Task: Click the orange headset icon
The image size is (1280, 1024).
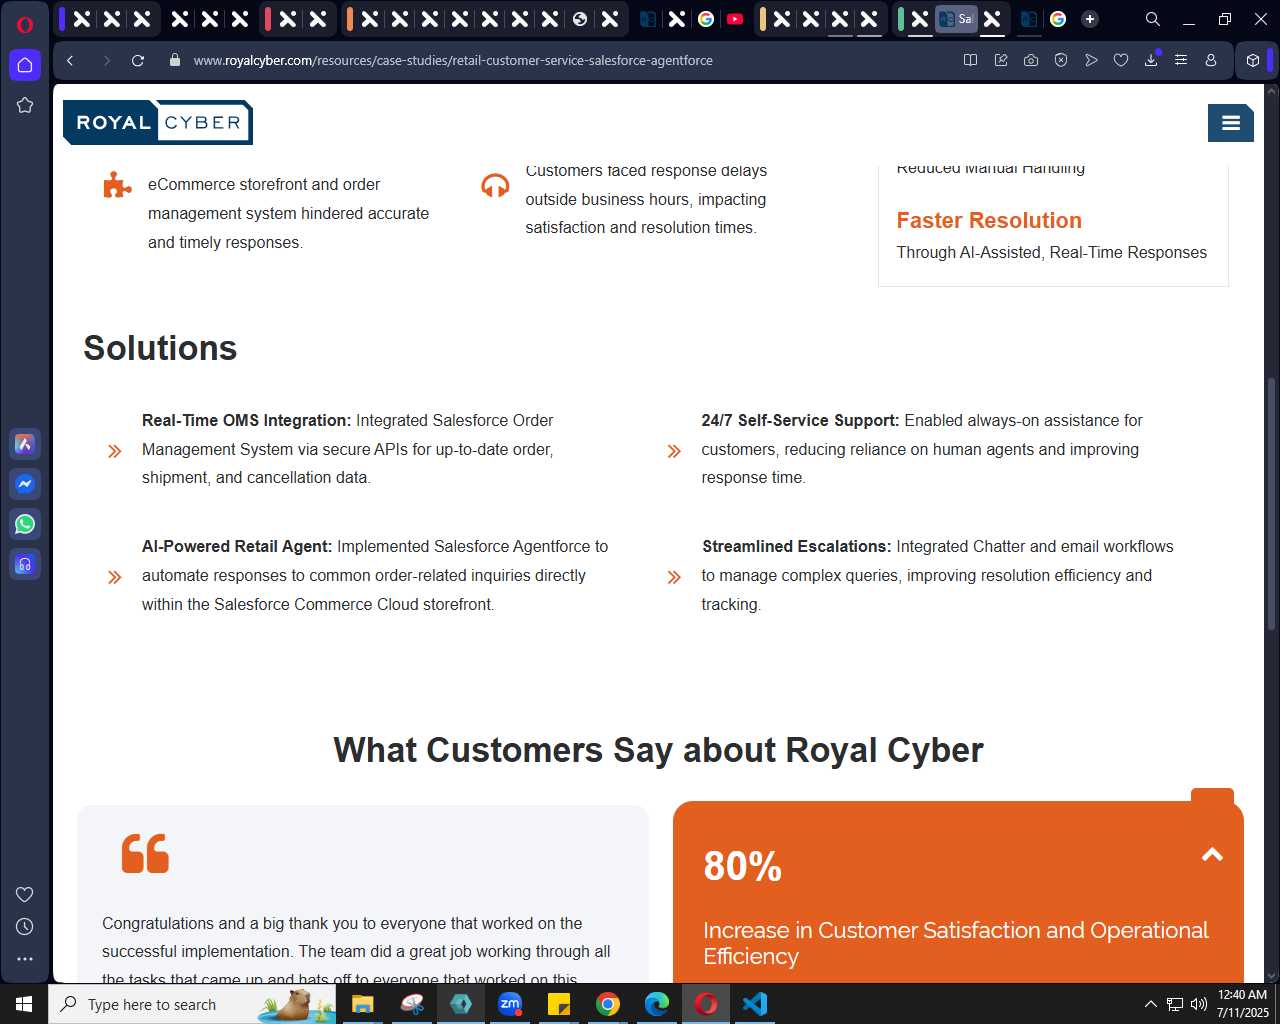Action: click(x=495, y=186)
